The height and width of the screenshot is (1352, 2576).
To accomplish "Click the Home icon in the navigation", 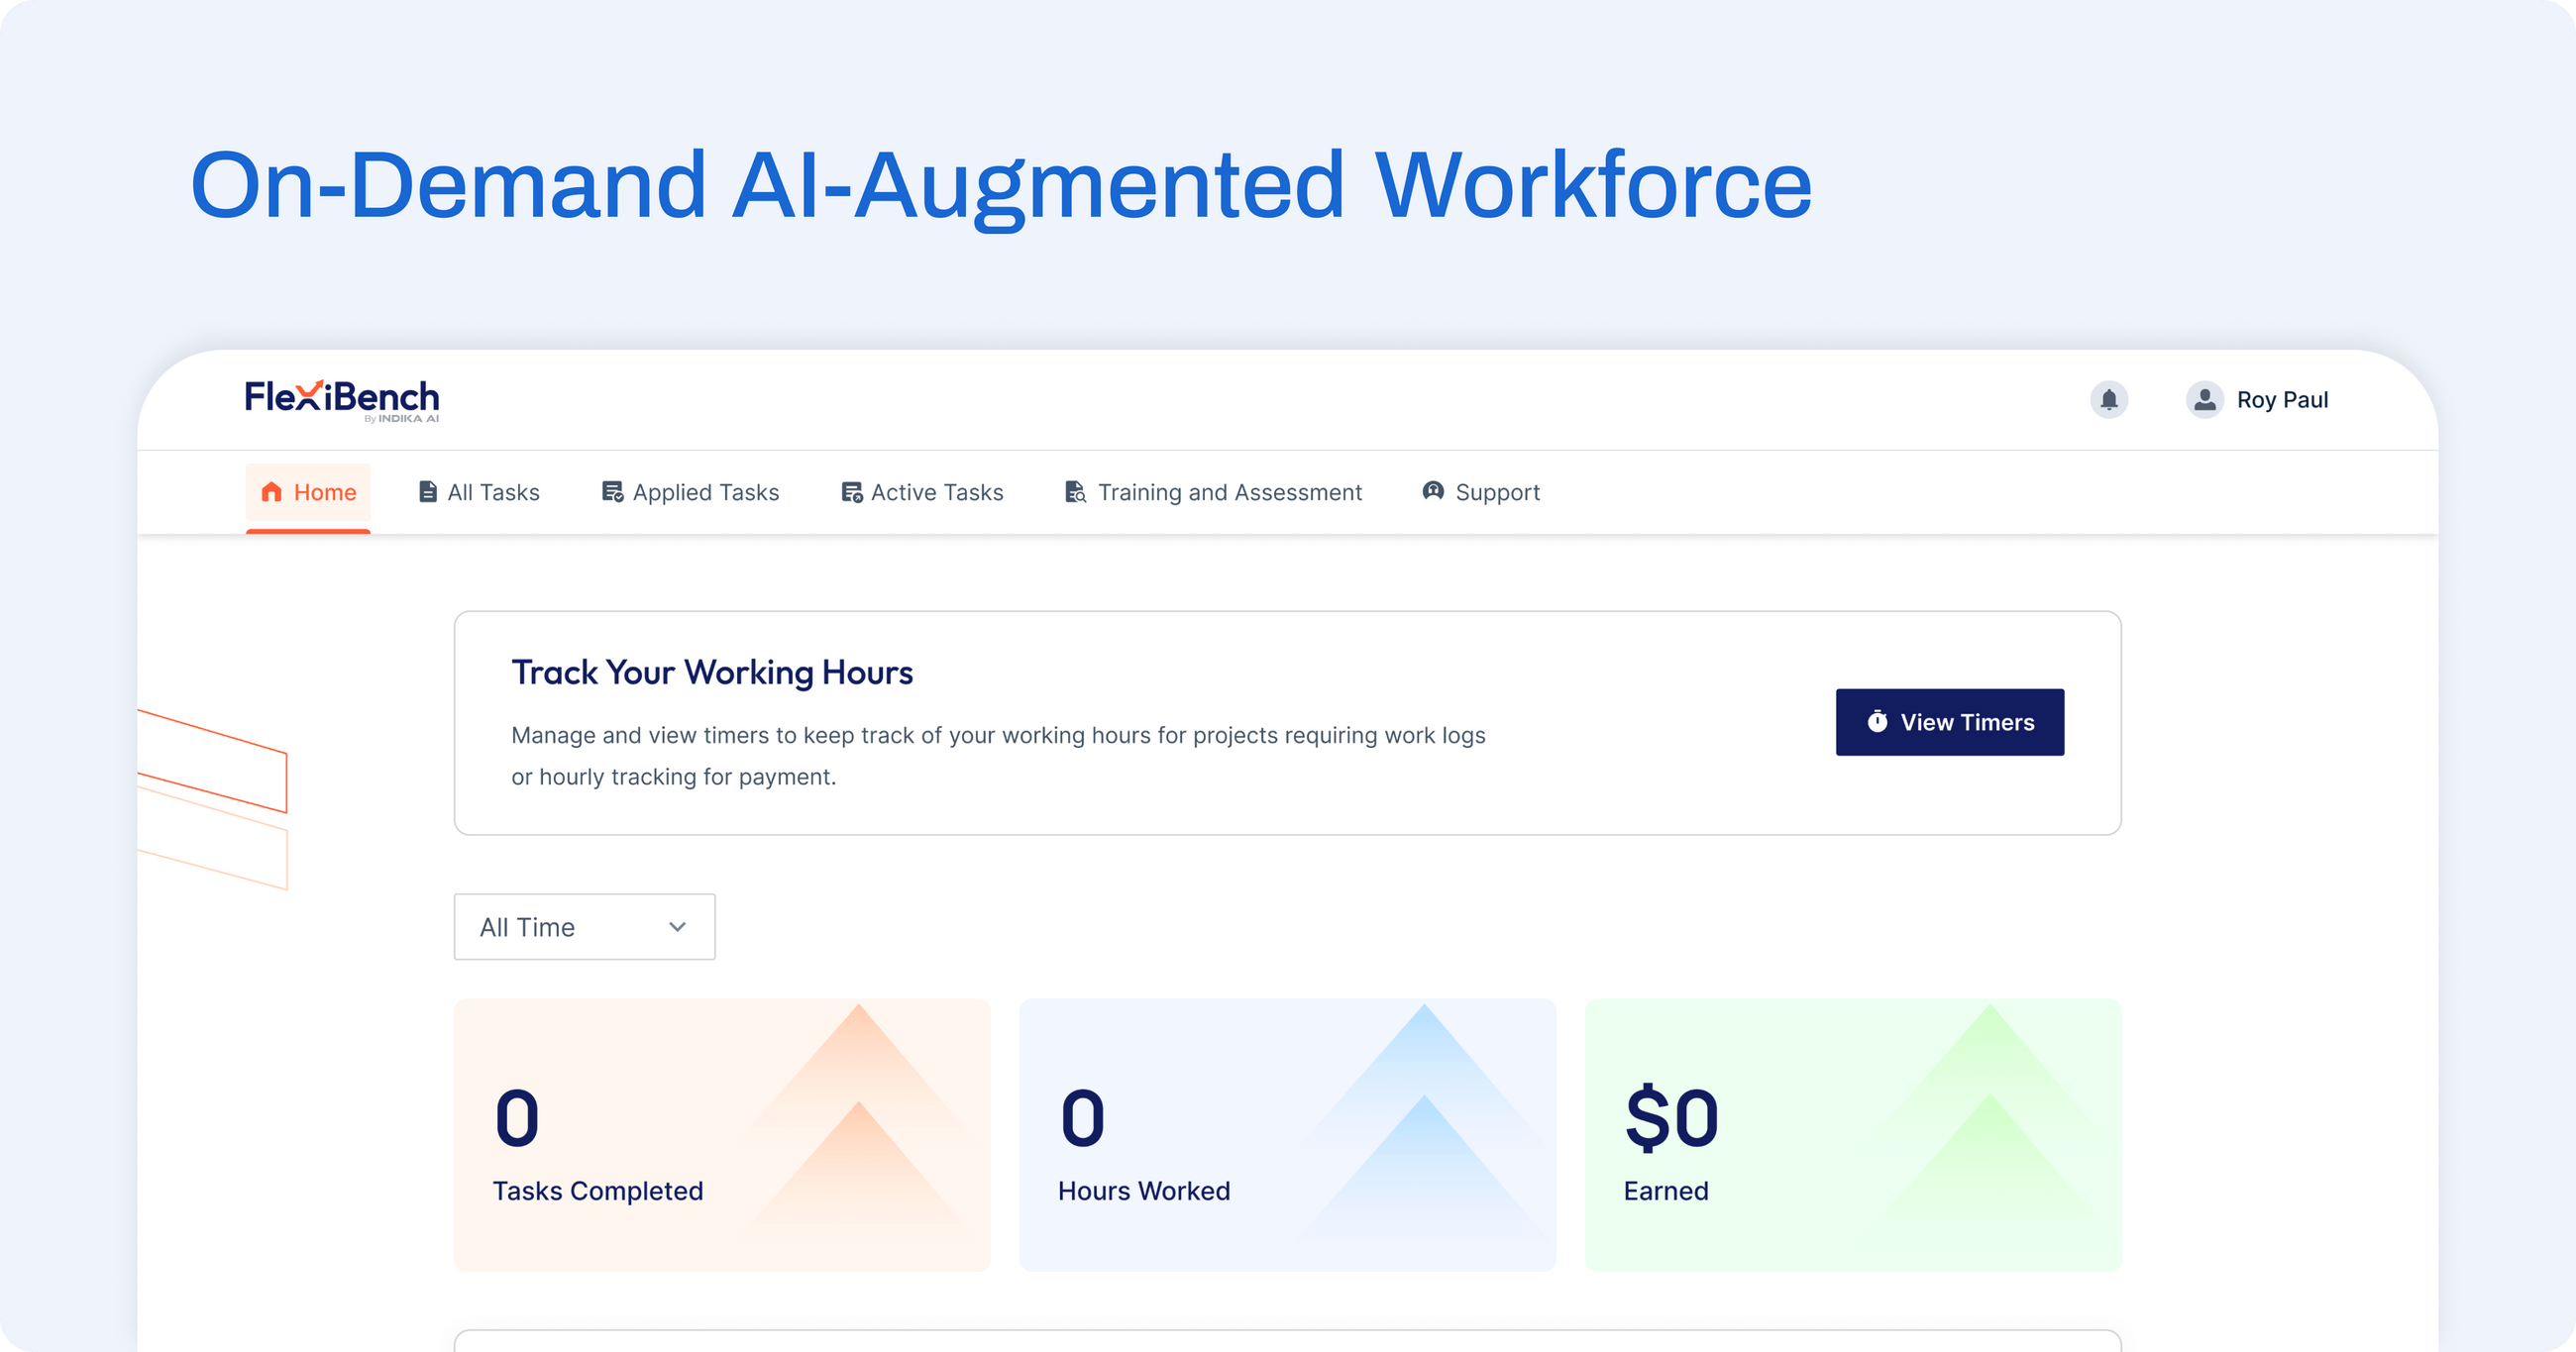I will click(x=272, y=492).
